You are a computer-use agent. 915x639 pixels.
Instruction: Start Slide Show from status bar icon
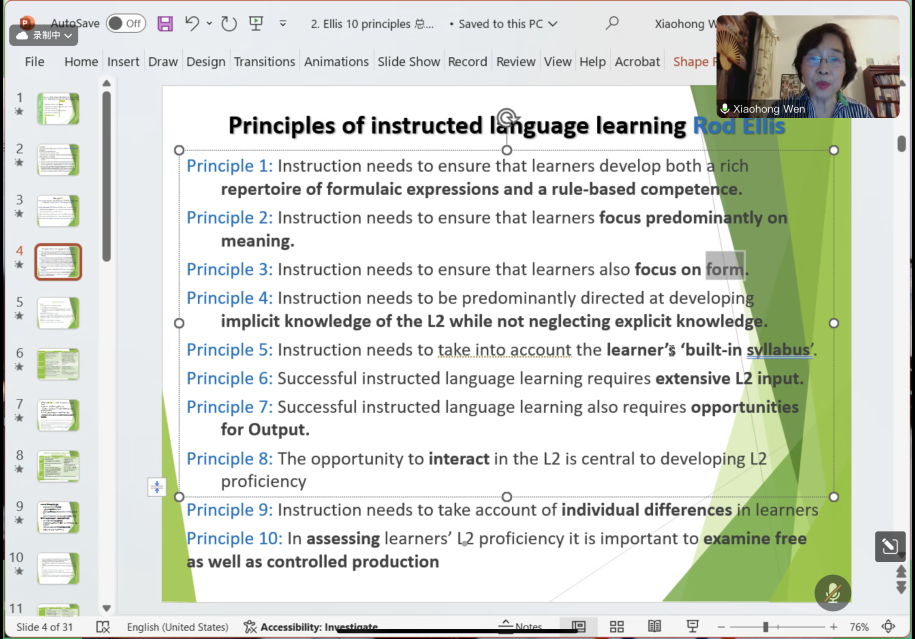click(x=693, y=627)
